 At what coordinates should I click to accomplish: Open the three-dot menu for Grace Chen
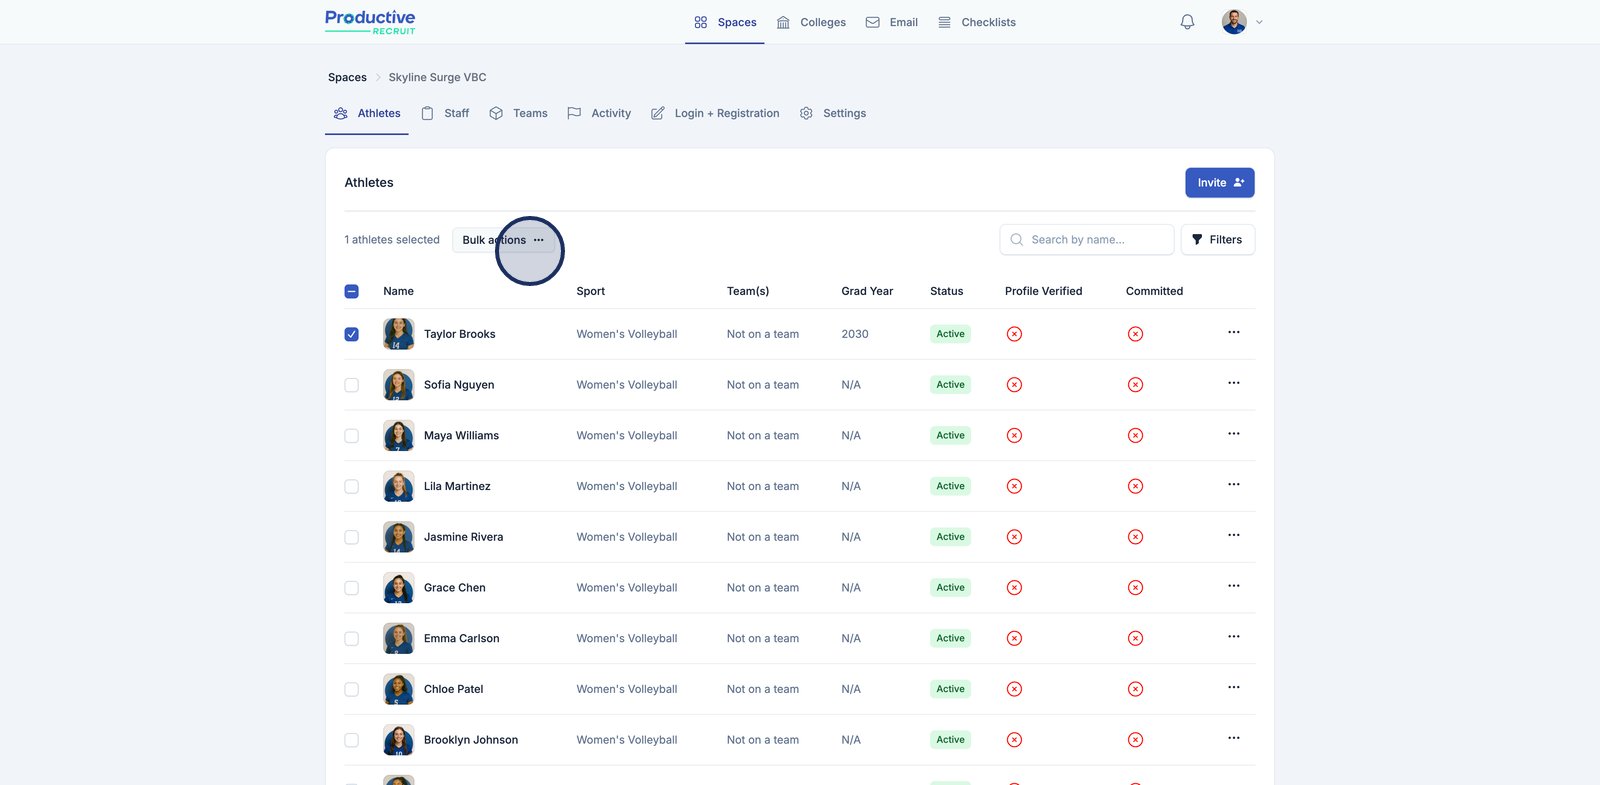point(1233,586)
